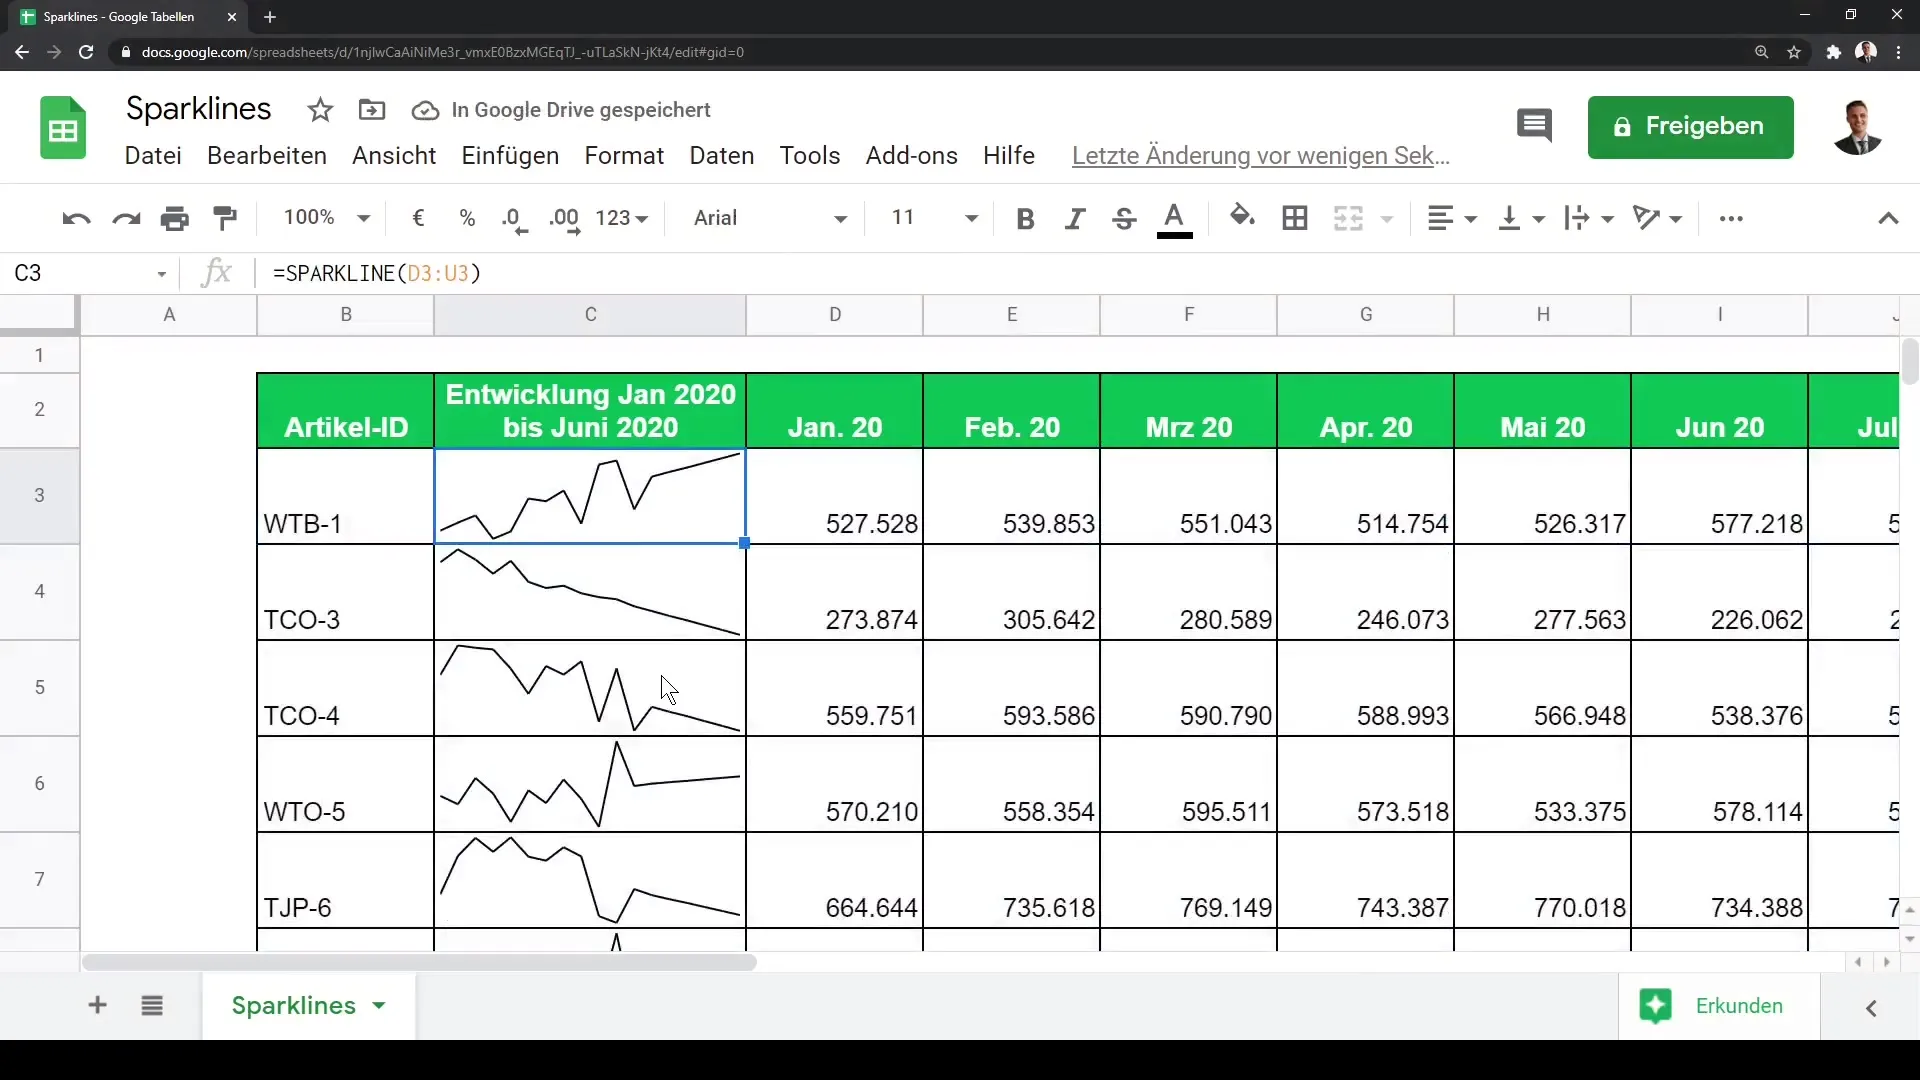Open the Letzte Änderung history link

[1260, 156]
